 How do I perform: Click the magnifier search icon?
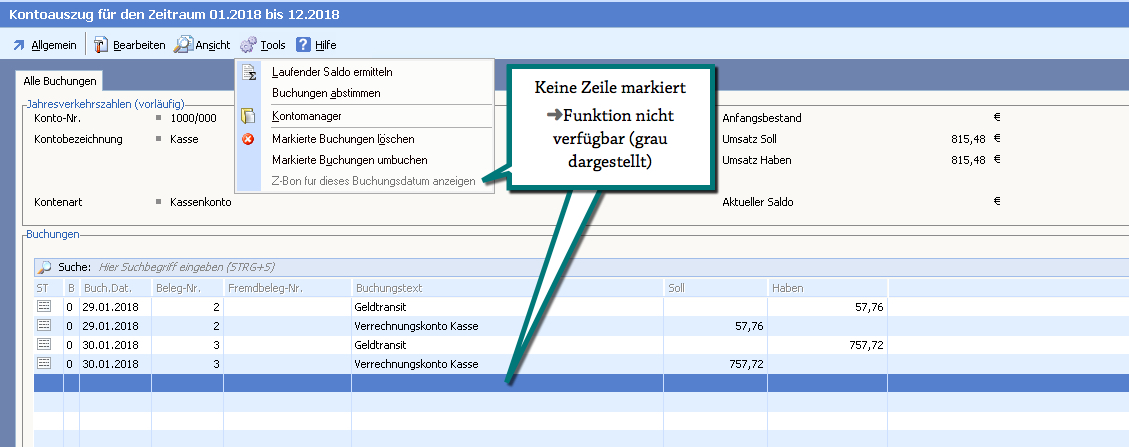[44, 268]
